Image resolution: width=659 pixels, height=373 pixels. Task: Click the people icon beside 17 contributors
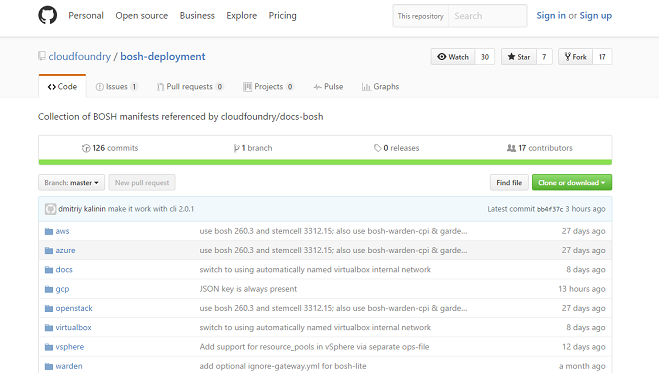pyautogui.click(x=511, y=148)
